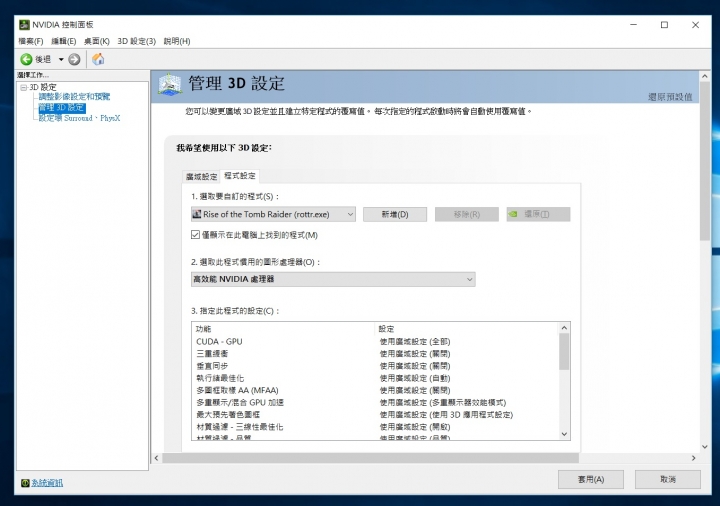
Task: Select the 三重緩衝 setting row
Action: tap(375, 354)
